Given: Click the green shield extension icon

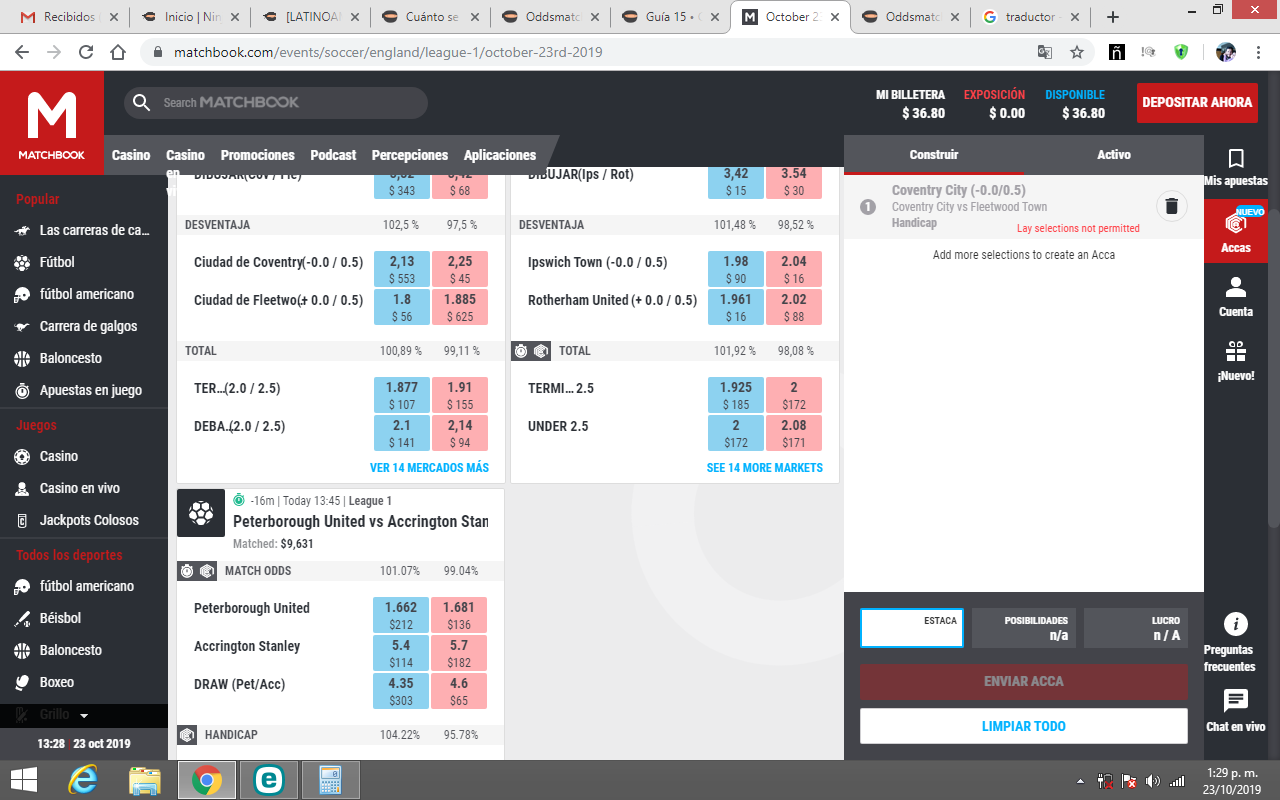Looking at the screenshot, I should coord(1181,52).
